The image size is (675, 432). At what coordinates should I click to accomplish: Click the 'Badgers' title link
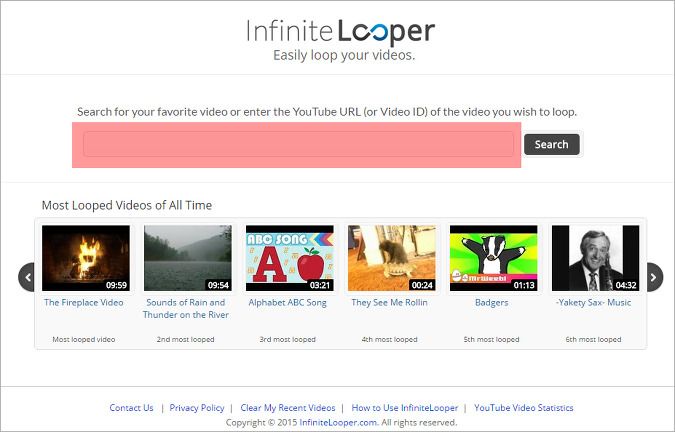[x=492, y=302]
